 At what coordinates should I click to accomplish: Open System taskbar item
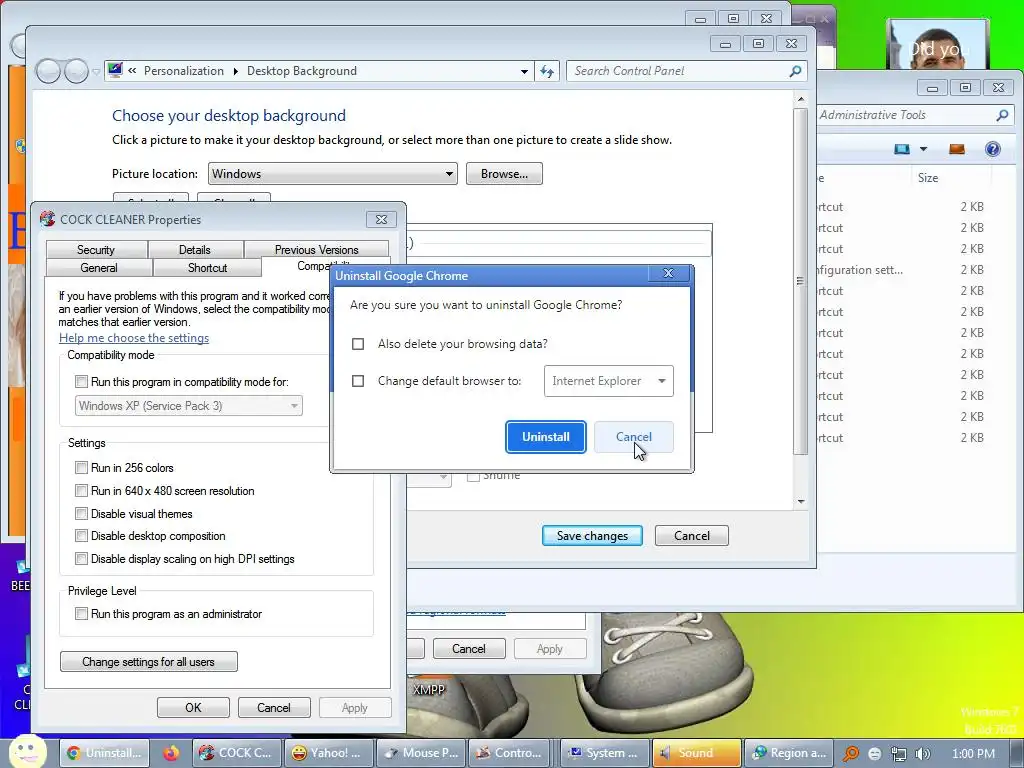coord(605,753)
